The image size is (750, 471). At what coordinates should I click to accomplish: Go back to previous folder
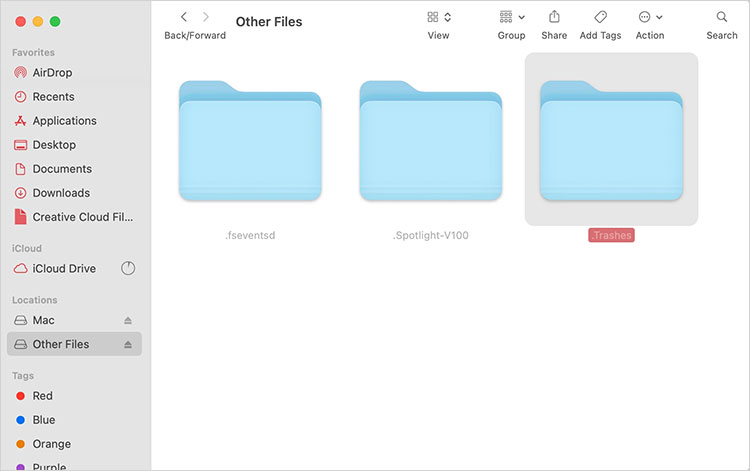pyautogui.click(x=184, y=17)
